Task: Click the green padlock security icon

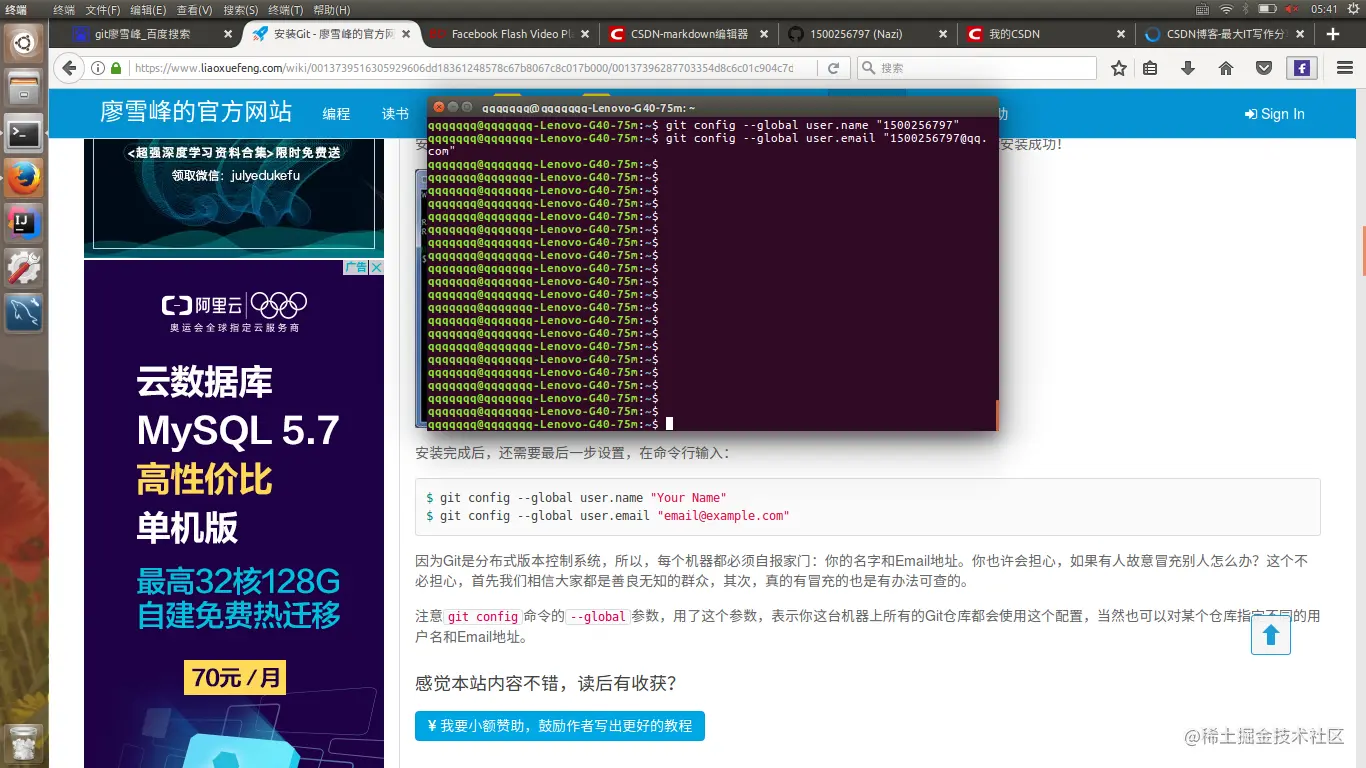Action: pos(116,69)
